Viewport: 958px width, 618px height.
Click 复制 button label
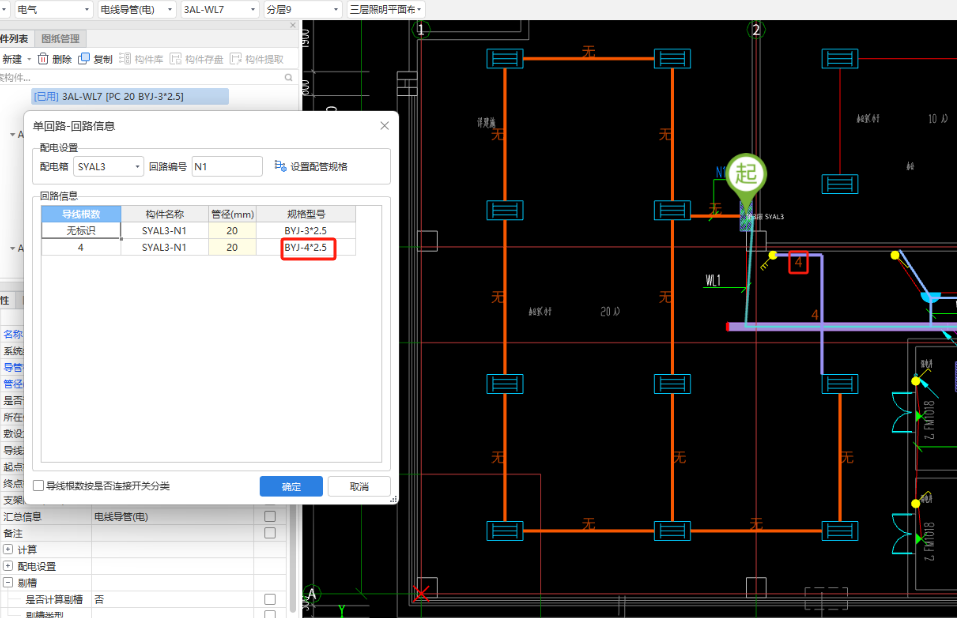click(x=103, y=59)
